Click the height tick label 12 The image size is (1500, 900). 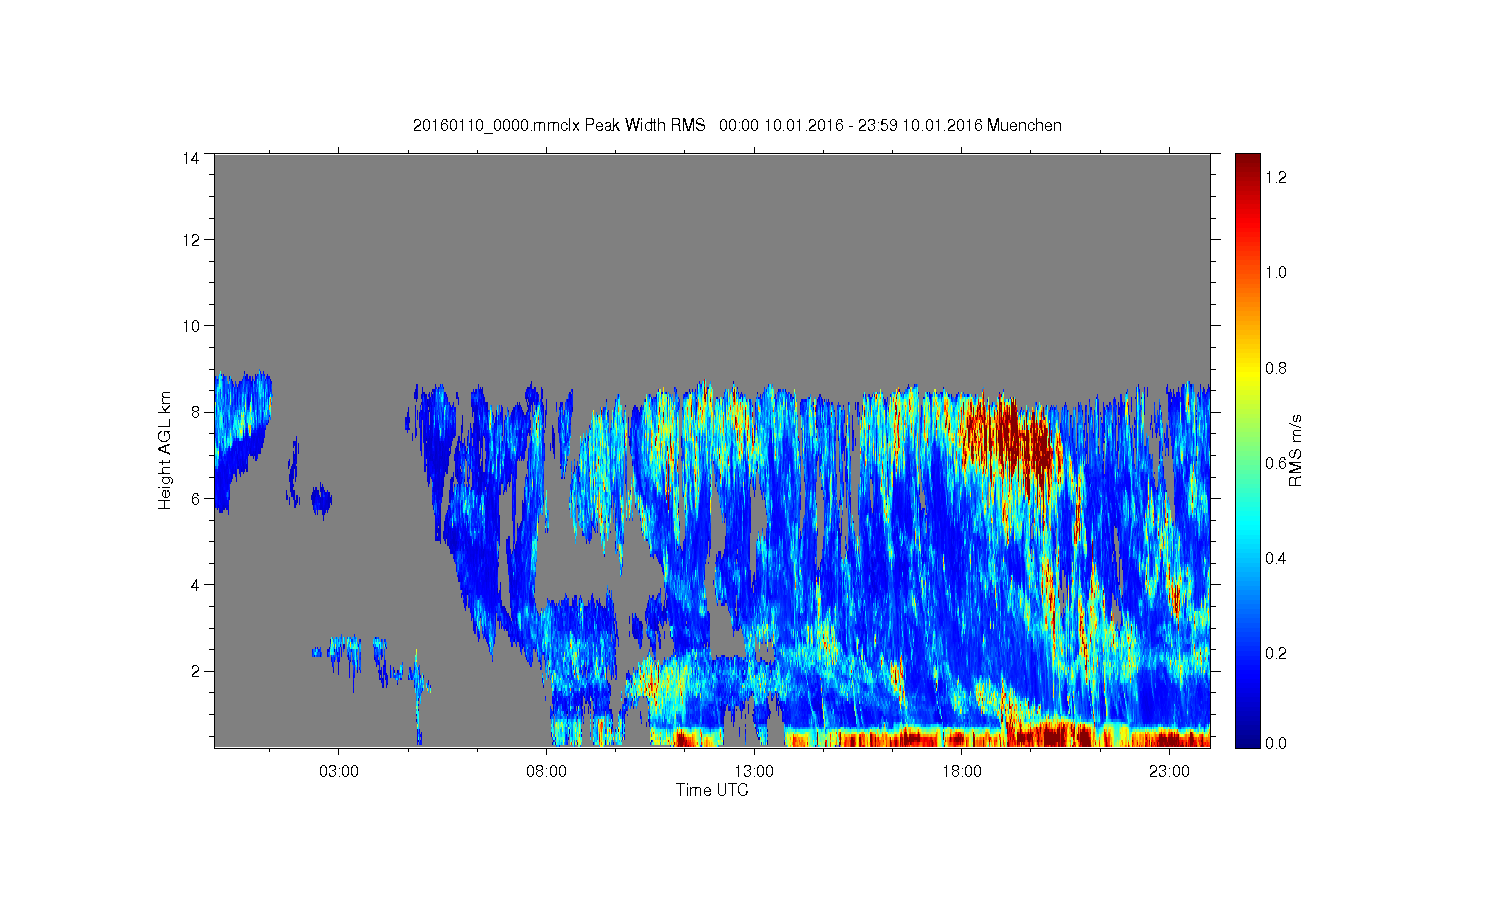[x=190, y=240]
